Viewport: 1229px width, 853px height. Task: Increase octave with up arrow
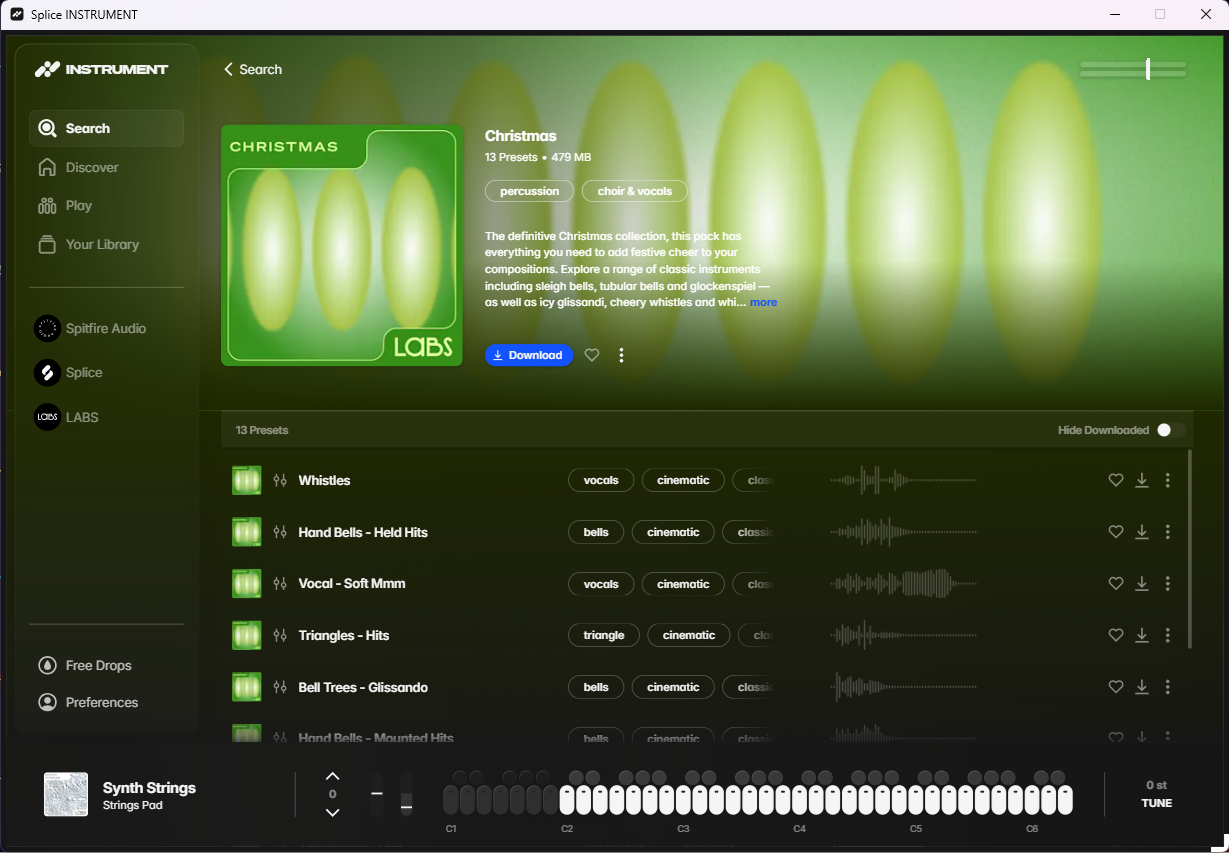[x=333, y=776]
